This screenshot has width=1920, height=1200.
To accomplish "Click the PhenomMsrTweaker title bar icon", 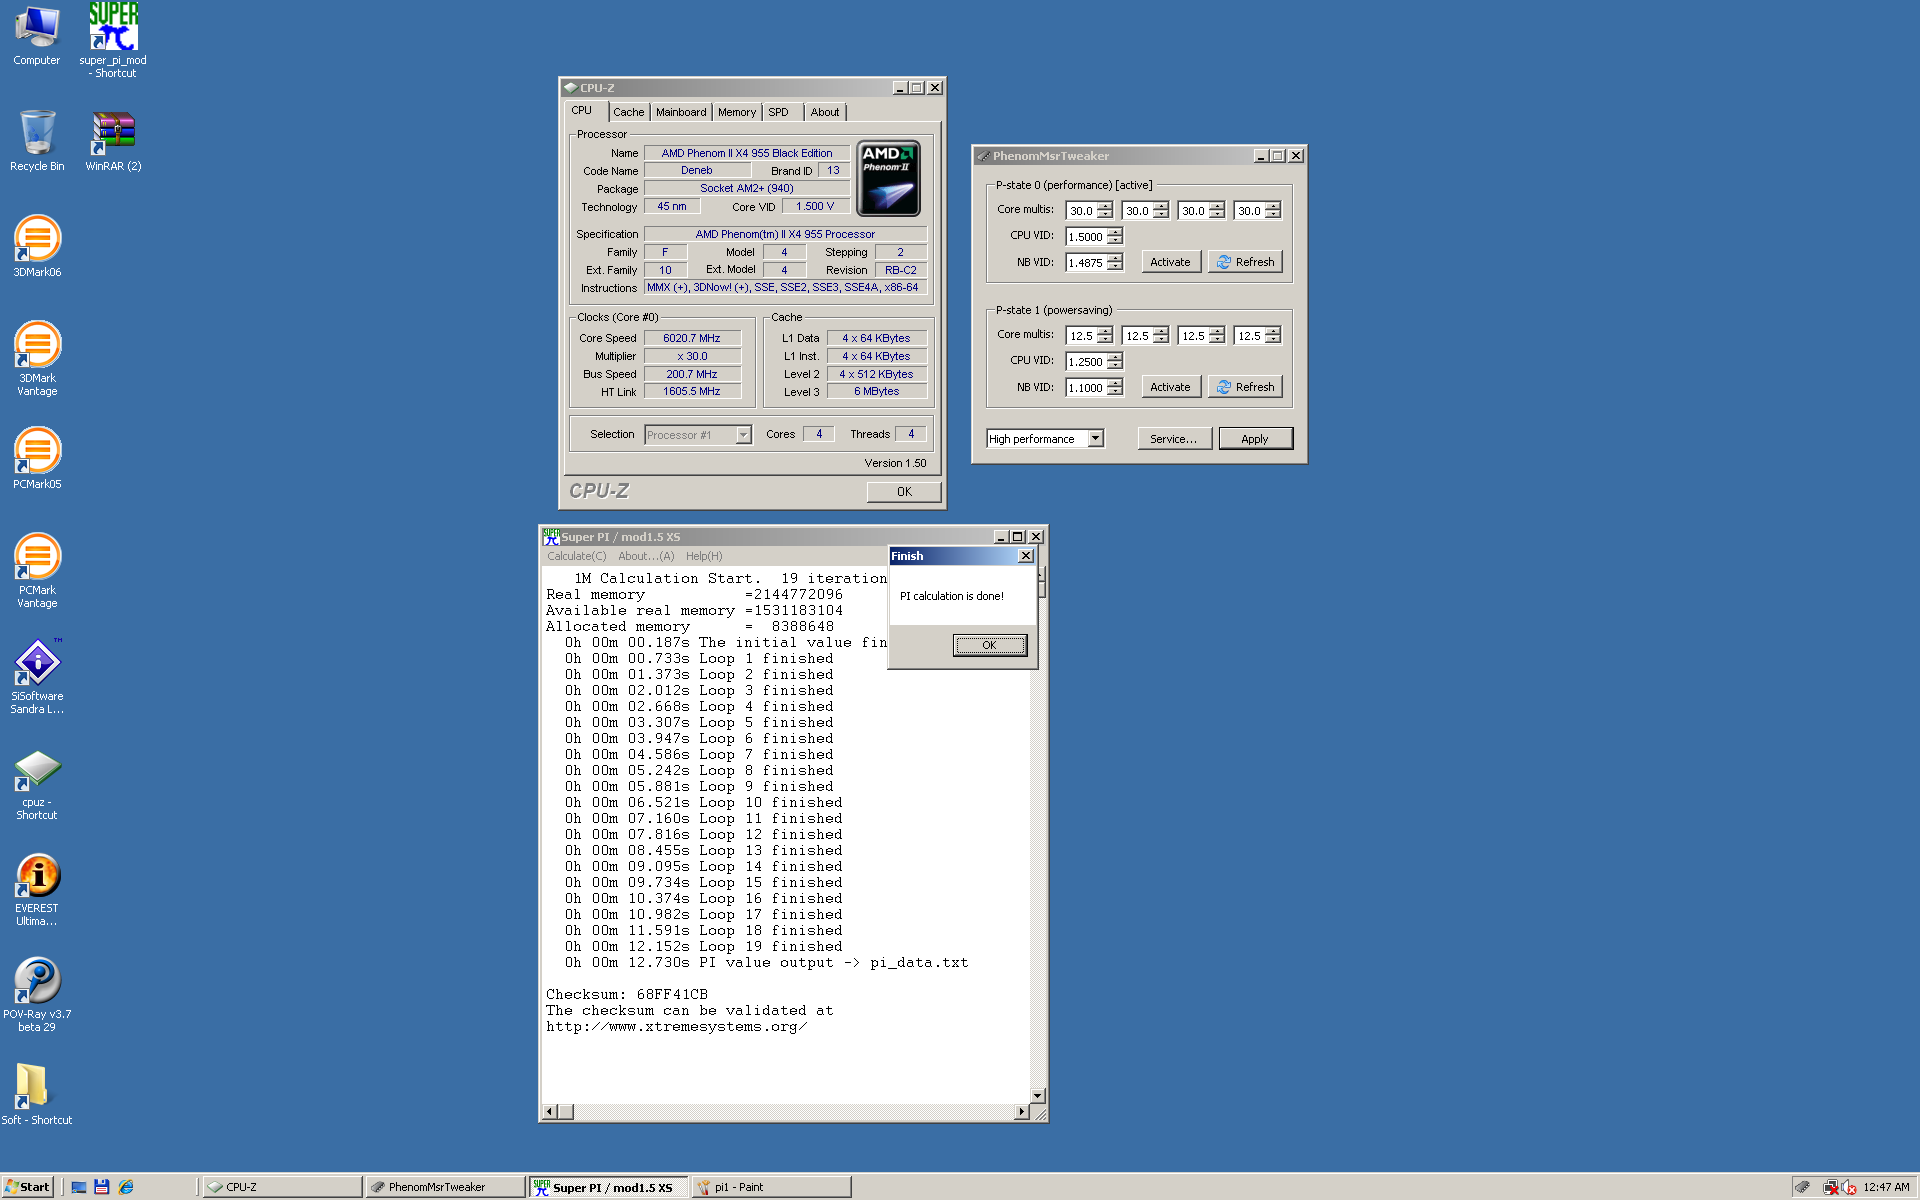I will [984, 156].
